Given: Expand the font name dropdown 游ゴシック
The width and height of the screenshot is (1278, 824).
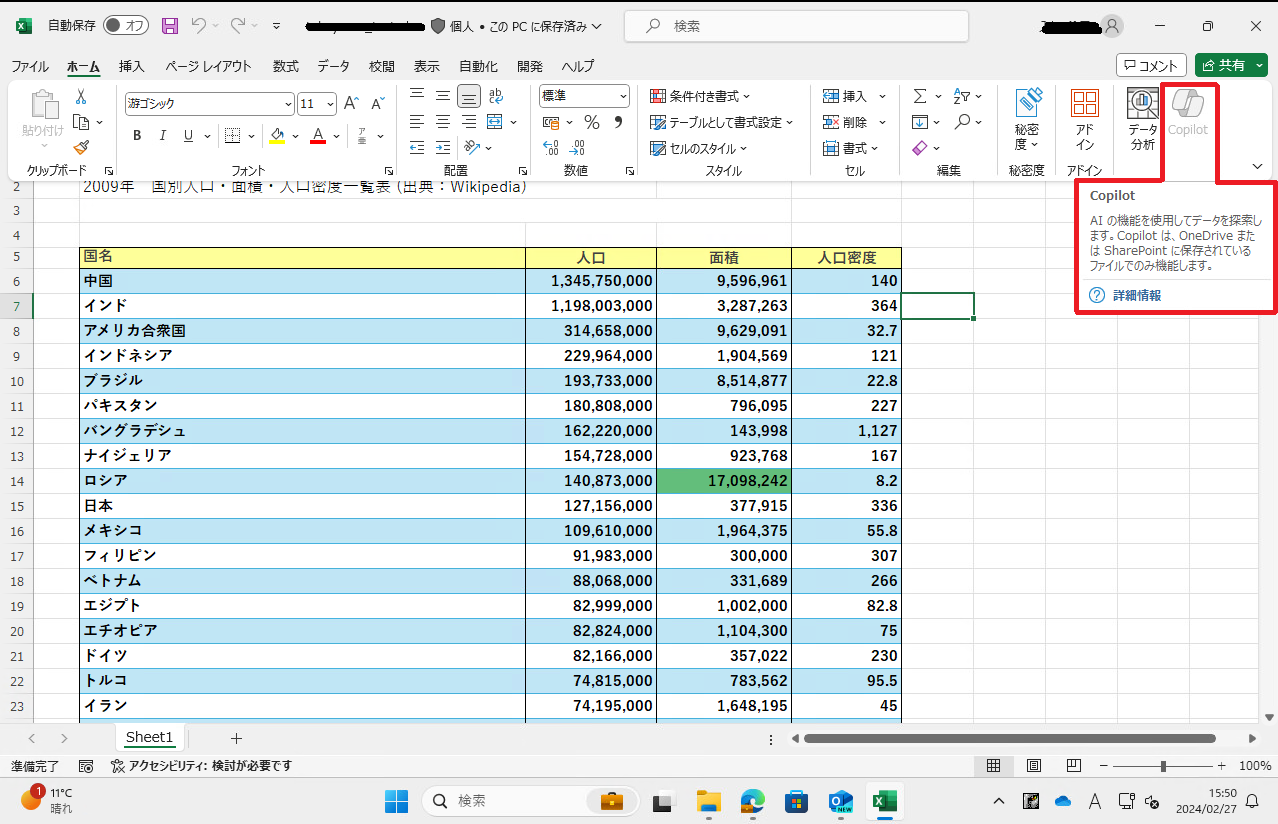Looking at the screenshot, I should 288,104.
